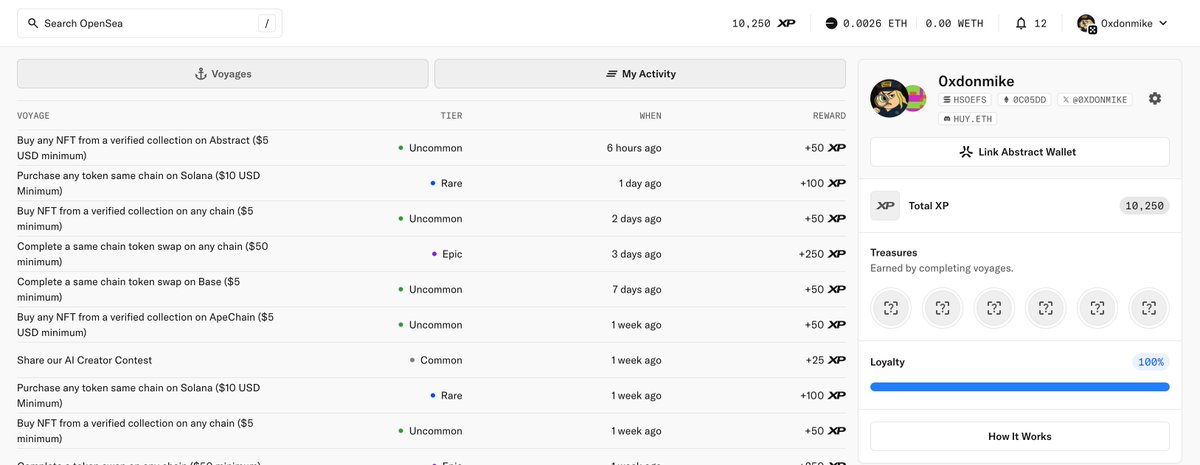
Task: Select the any-chain NFT voyage from 2 days ago
Action: (432, 219)
